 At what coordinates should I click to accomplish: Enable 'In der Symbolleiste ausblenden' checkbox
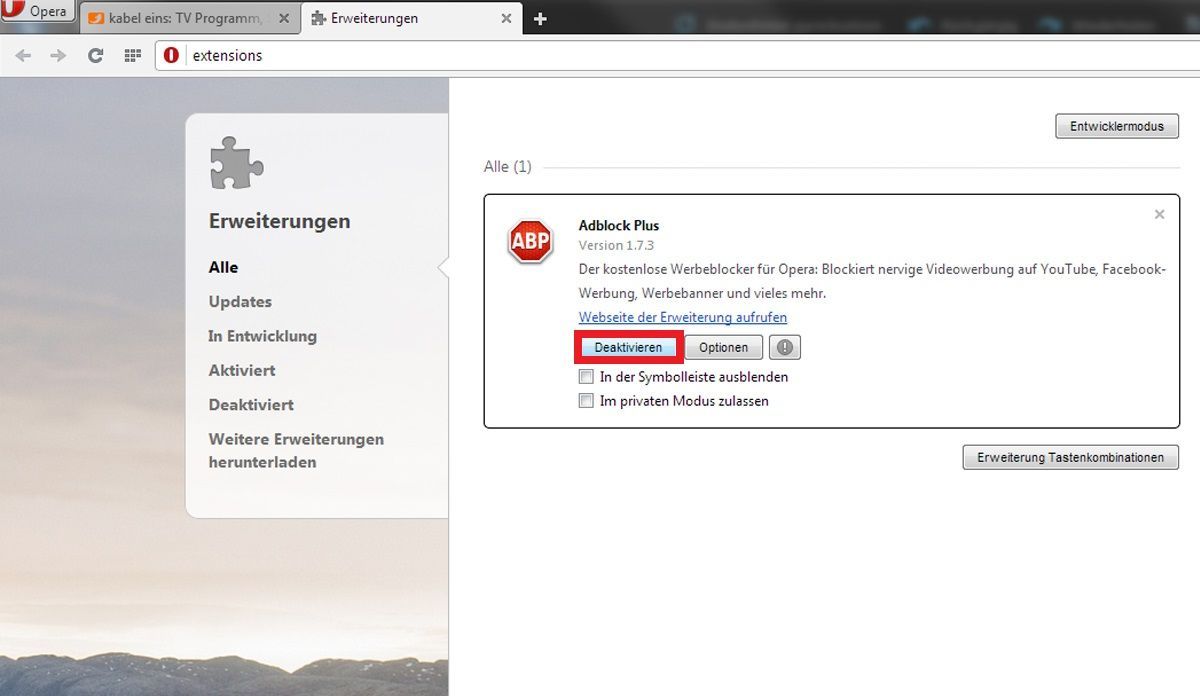coord(586,377)
